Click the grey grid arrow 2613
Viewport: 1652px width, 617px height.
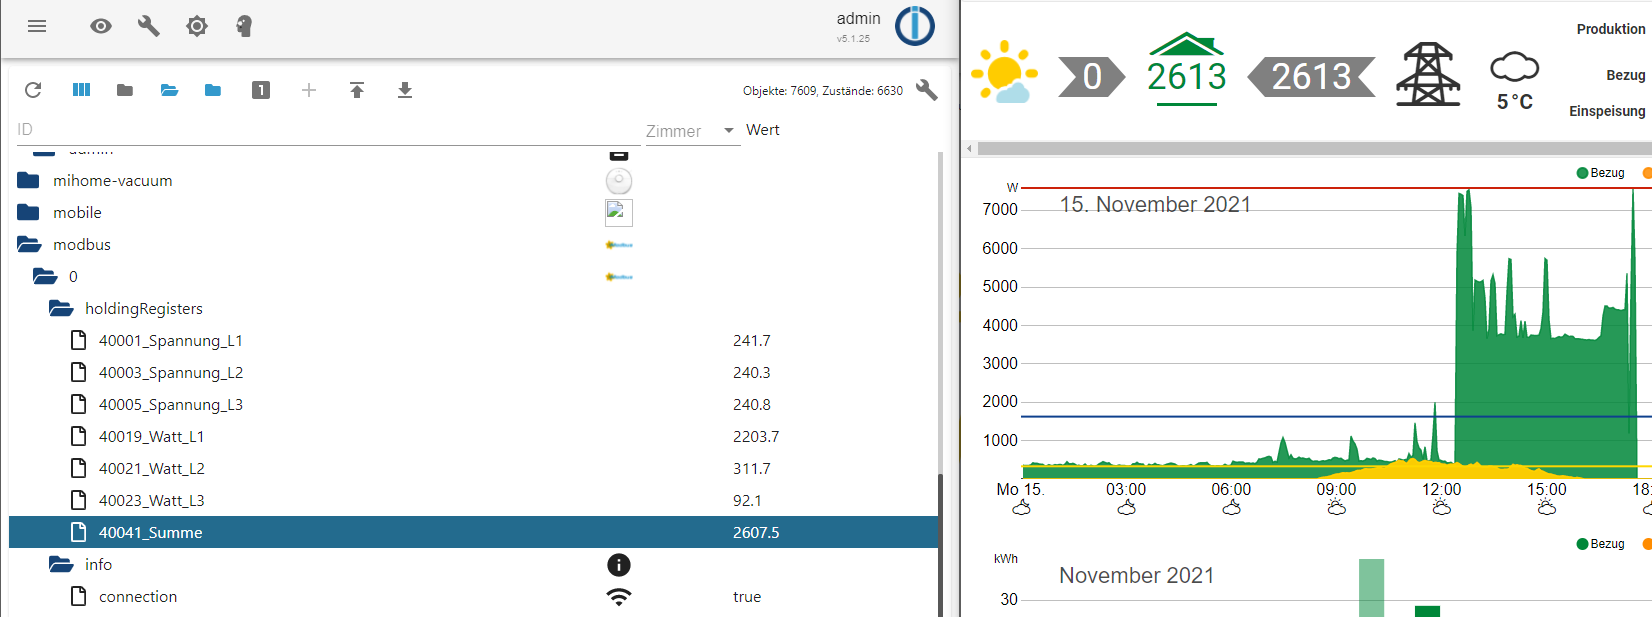pos(1311,77)
